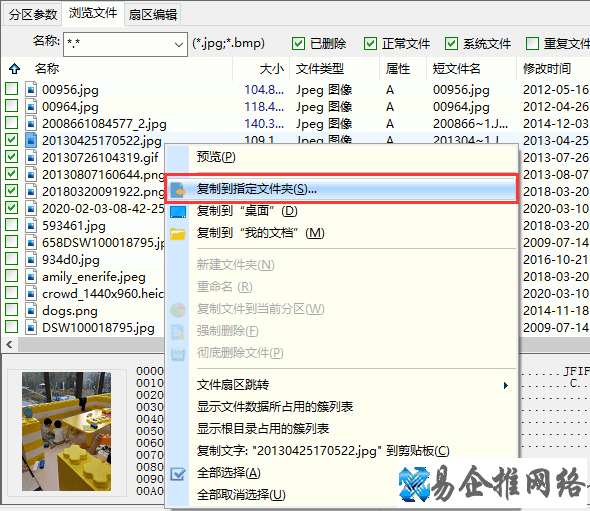This screenshot has width=590, height=511.
Task: Click the (*.jpg;*.bmp) filter hint
Action: [x=228, y=43]
